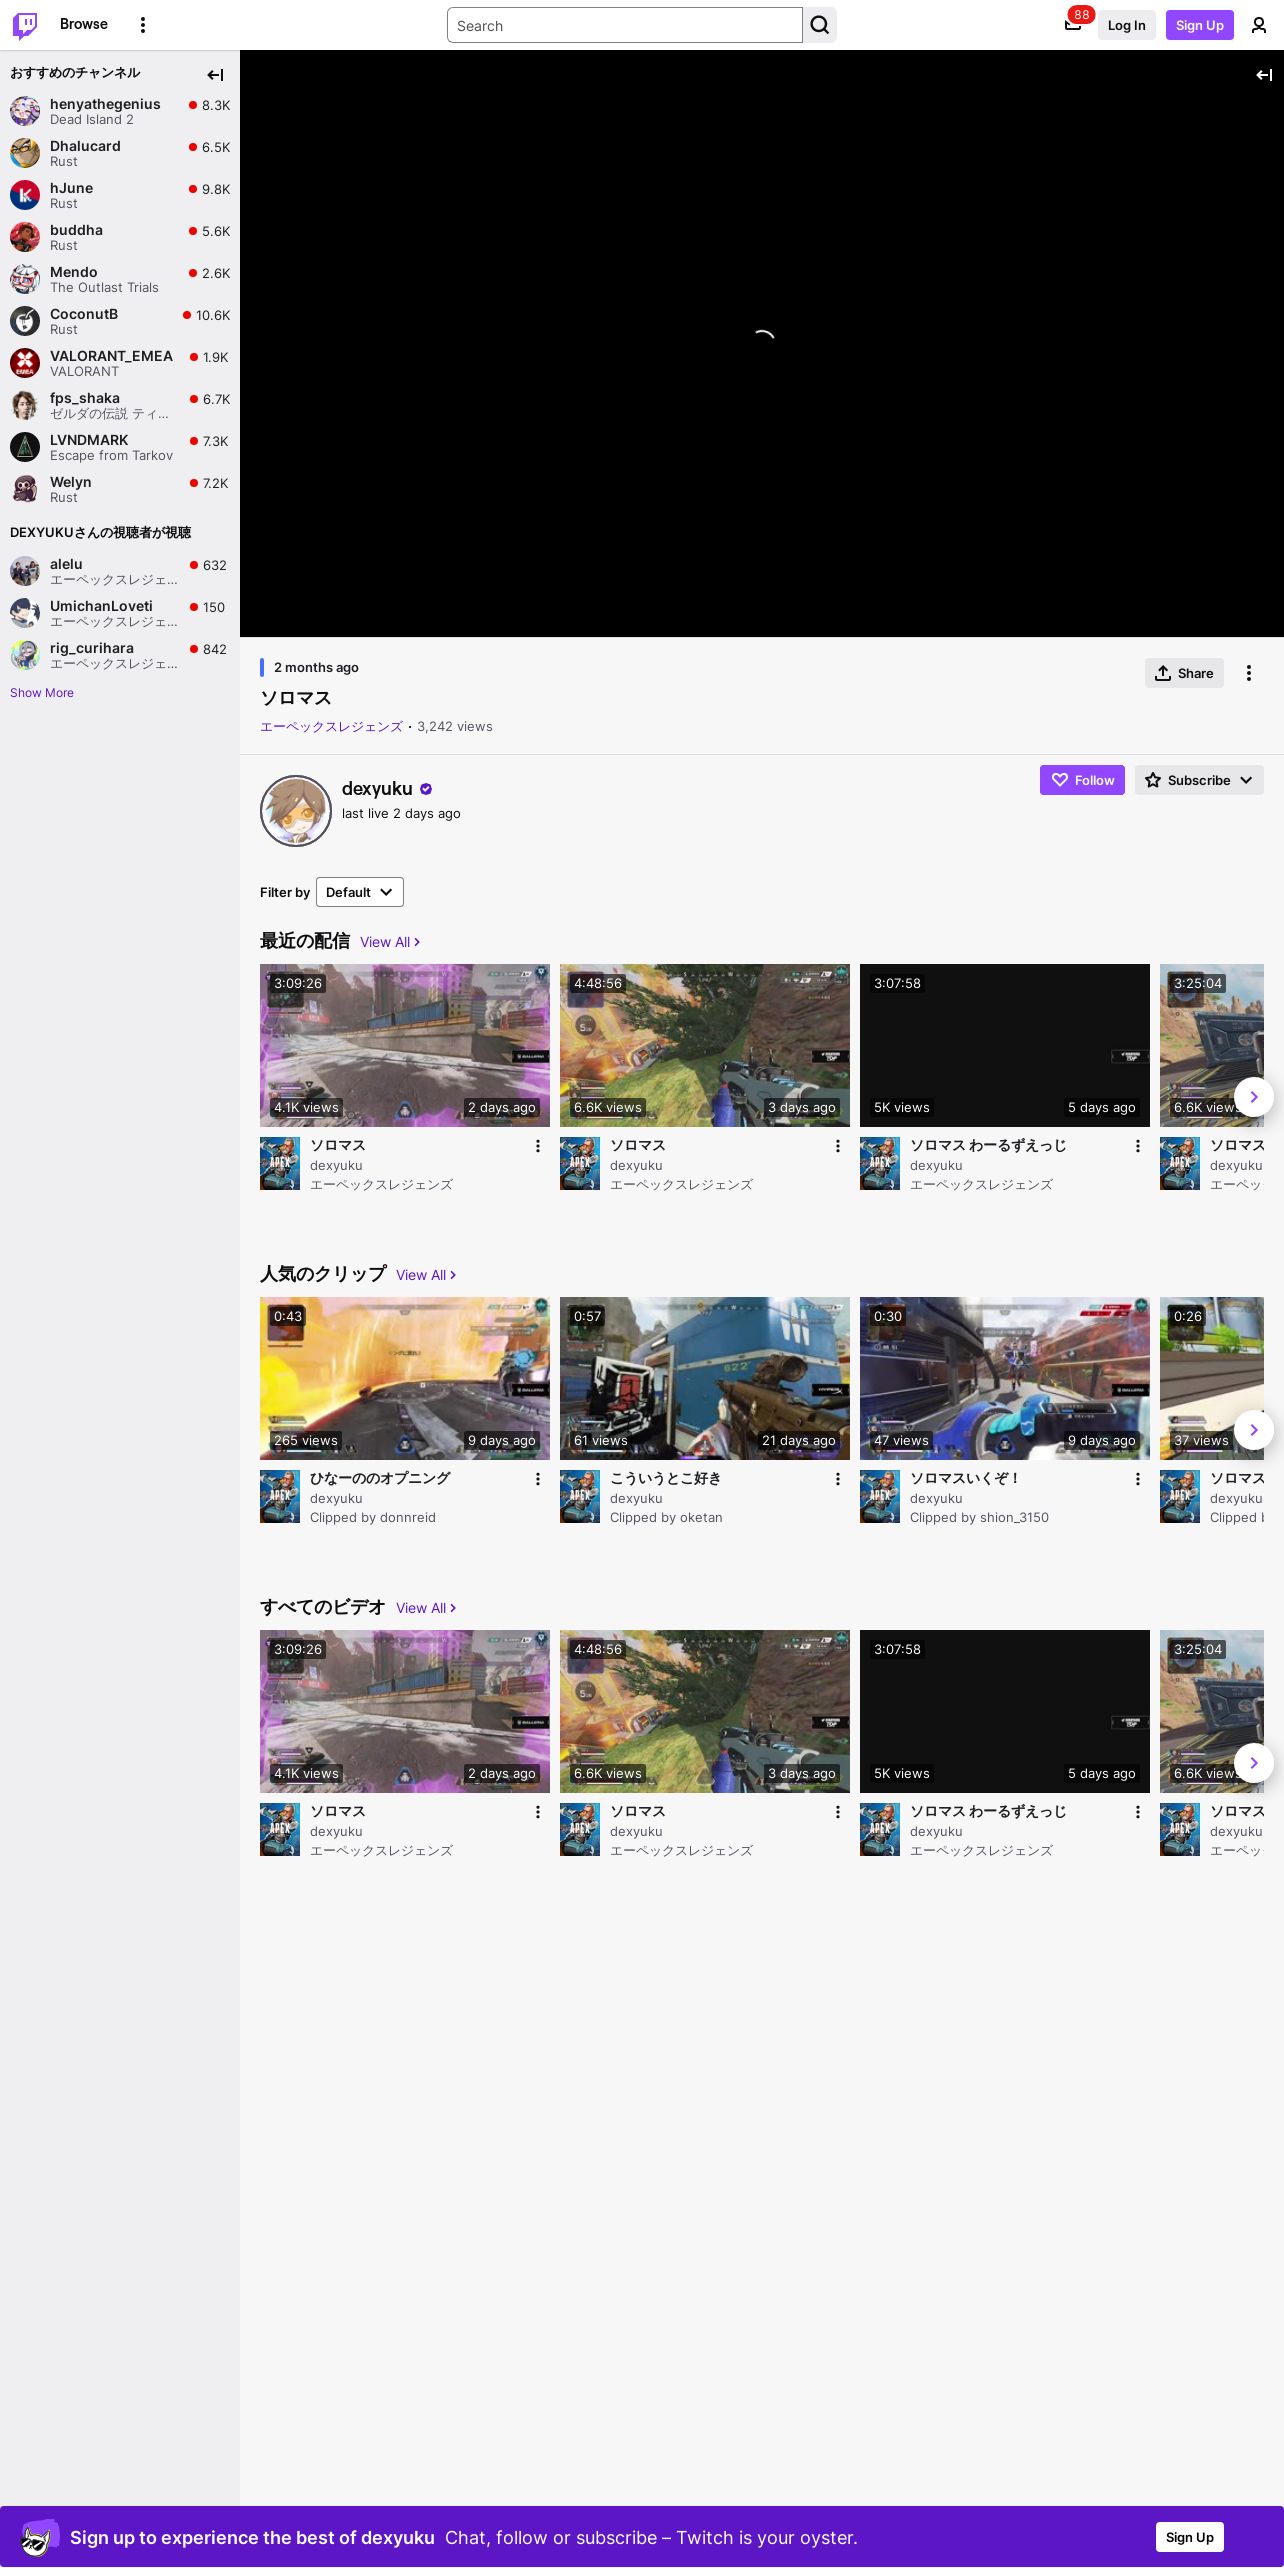The width and height of the screenshot is (1284, 2568).
Task: Click View All for 最近の配信
Action: (x=390, y=942)
